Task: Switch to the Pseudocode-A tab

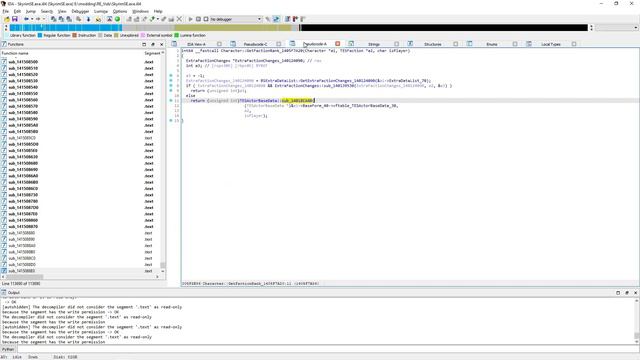Action: click(315, 44)
